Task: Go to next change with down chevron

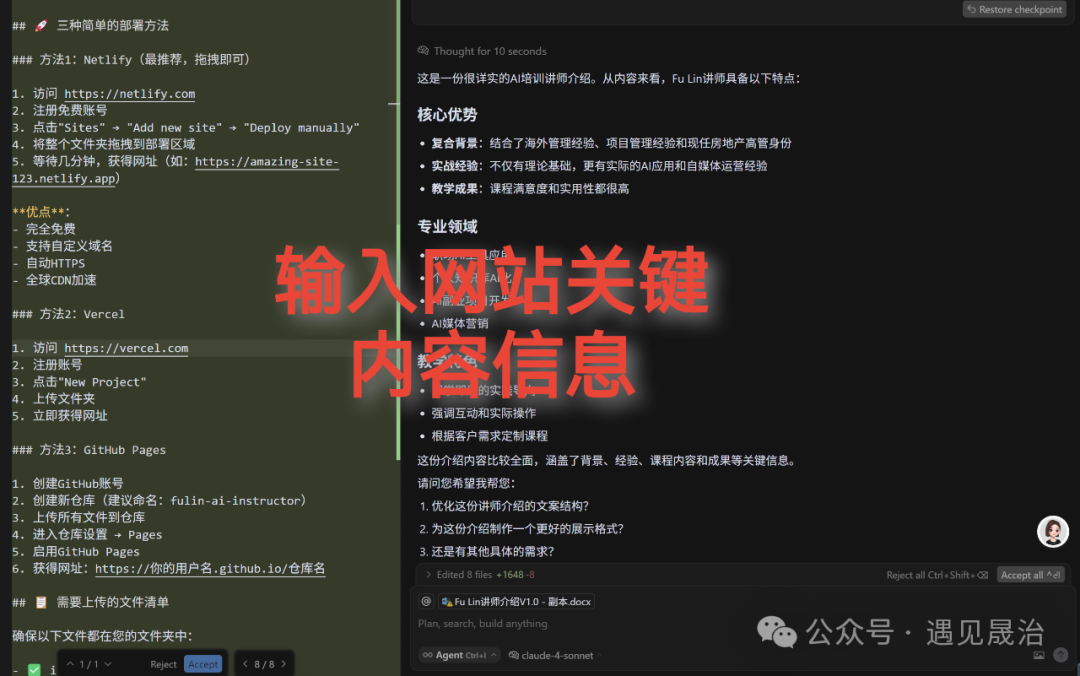Action: point(108,664)
